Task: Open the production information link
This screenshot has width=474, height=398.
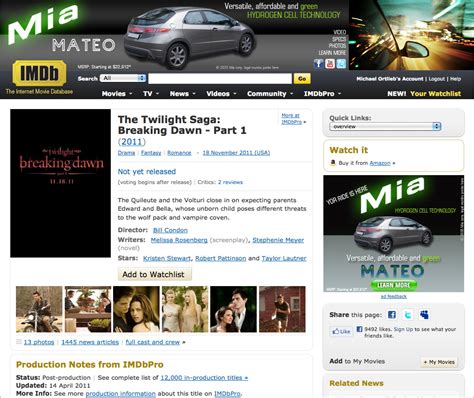Action: [x=121, y=394]
